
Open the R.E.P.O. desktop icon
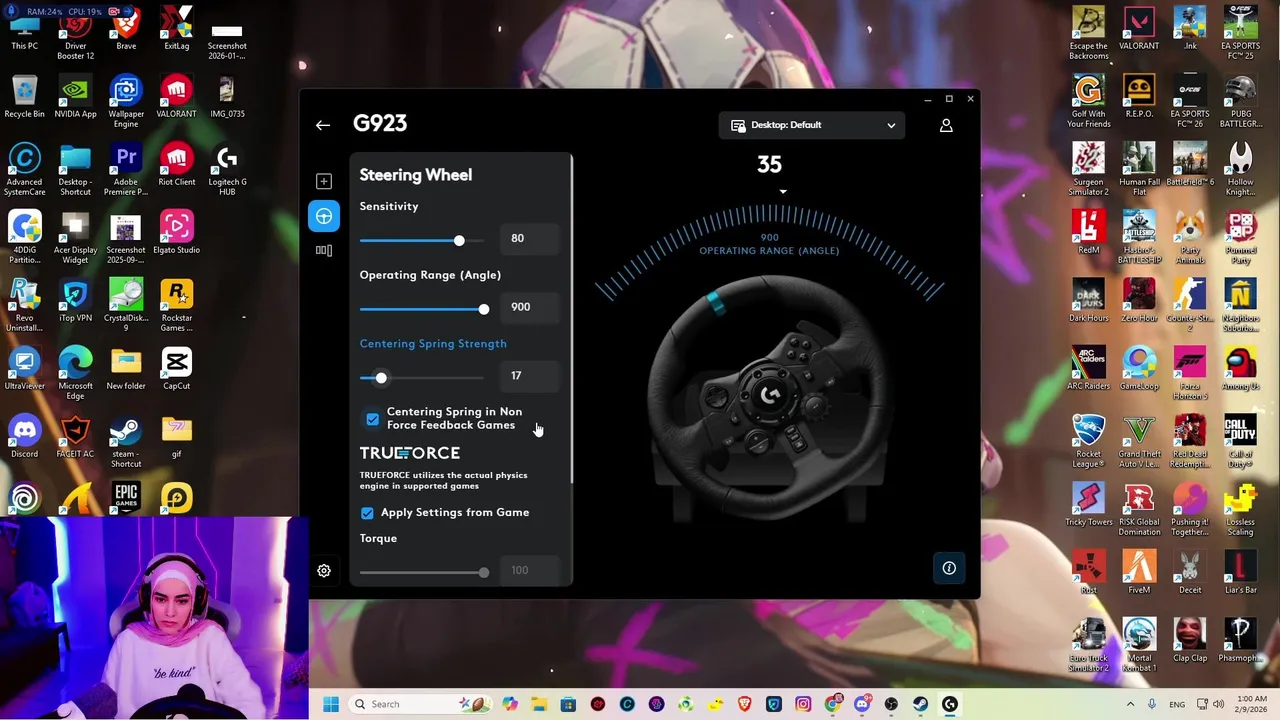[x=1139, y=97]
